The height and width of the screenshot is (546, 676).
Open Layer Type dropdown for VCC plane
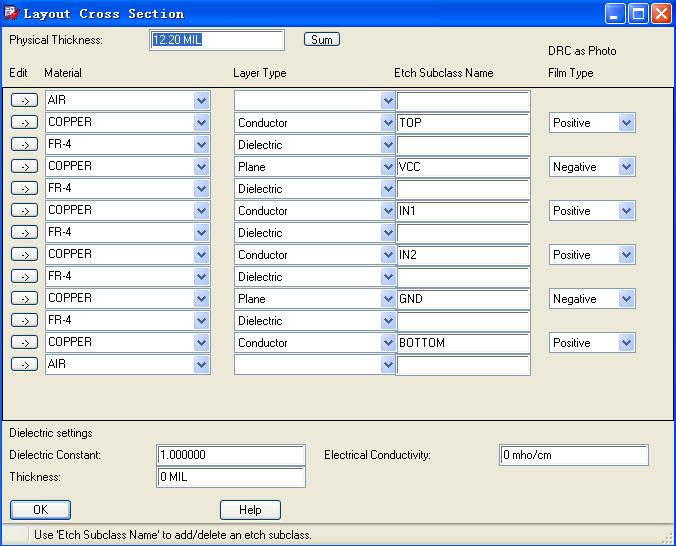coord(388,167)
